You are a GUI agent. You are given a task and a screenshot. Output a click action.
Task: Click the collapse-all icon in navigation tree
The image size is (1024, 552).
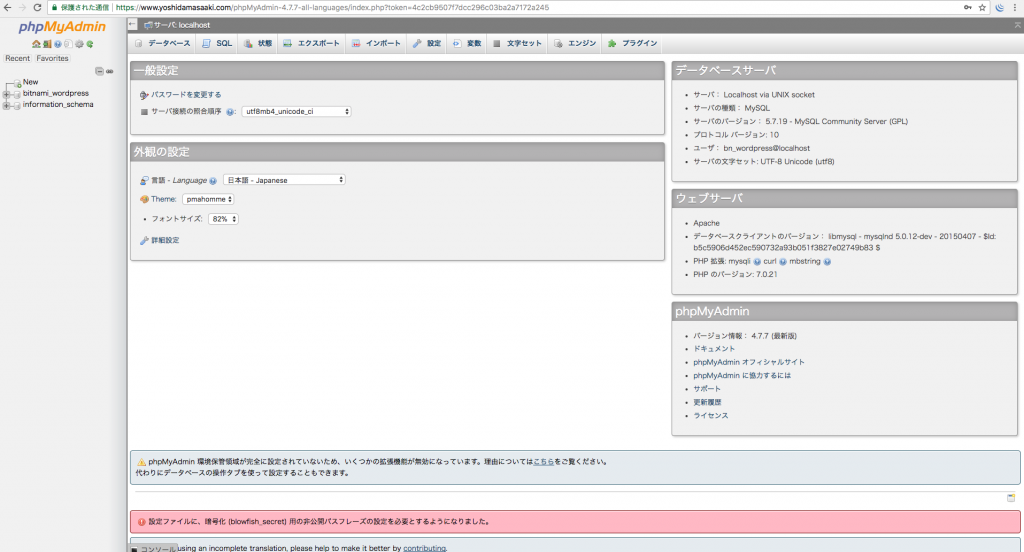coord(98,71)
